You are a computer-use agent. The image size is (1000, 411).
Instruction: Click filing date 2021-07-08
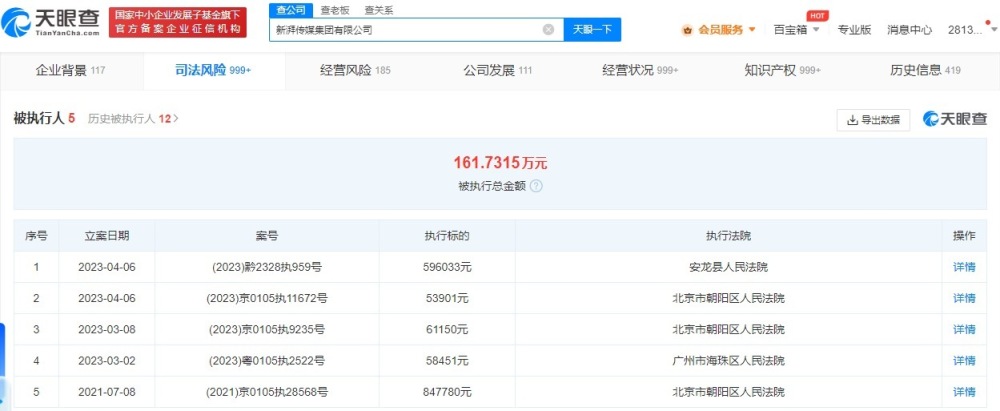(107, 392)
